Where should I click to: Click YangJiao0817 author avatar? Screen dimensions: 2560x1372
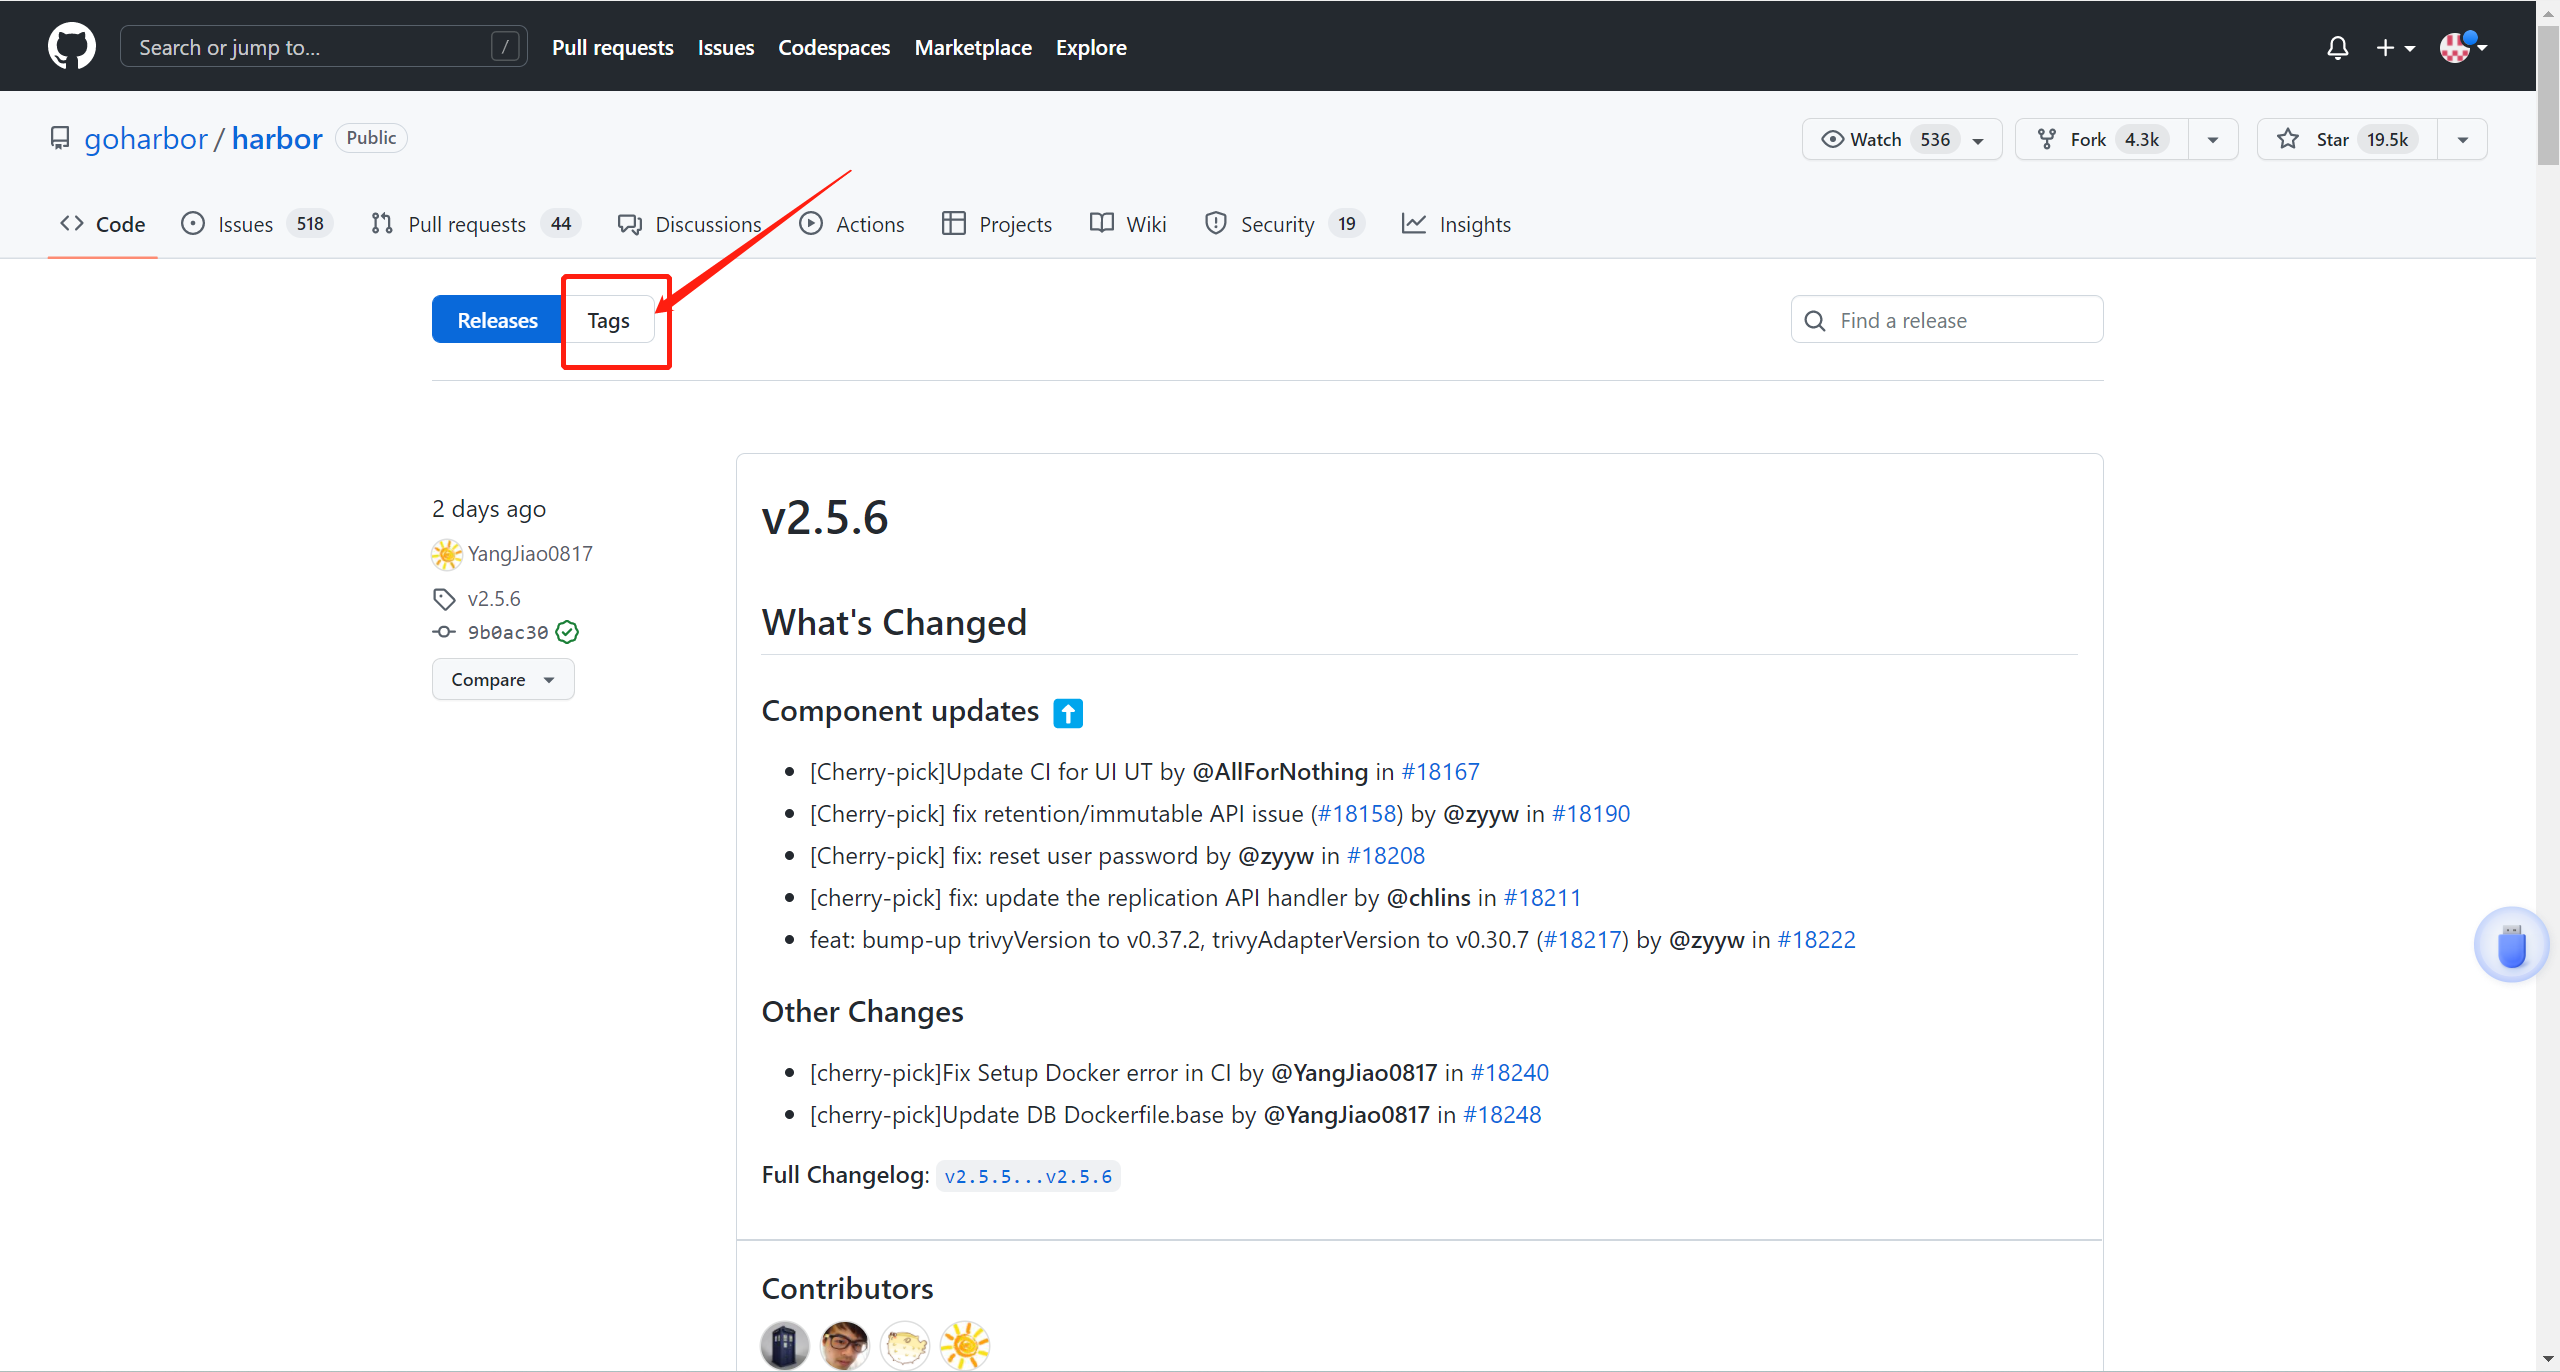click(446, 554)
